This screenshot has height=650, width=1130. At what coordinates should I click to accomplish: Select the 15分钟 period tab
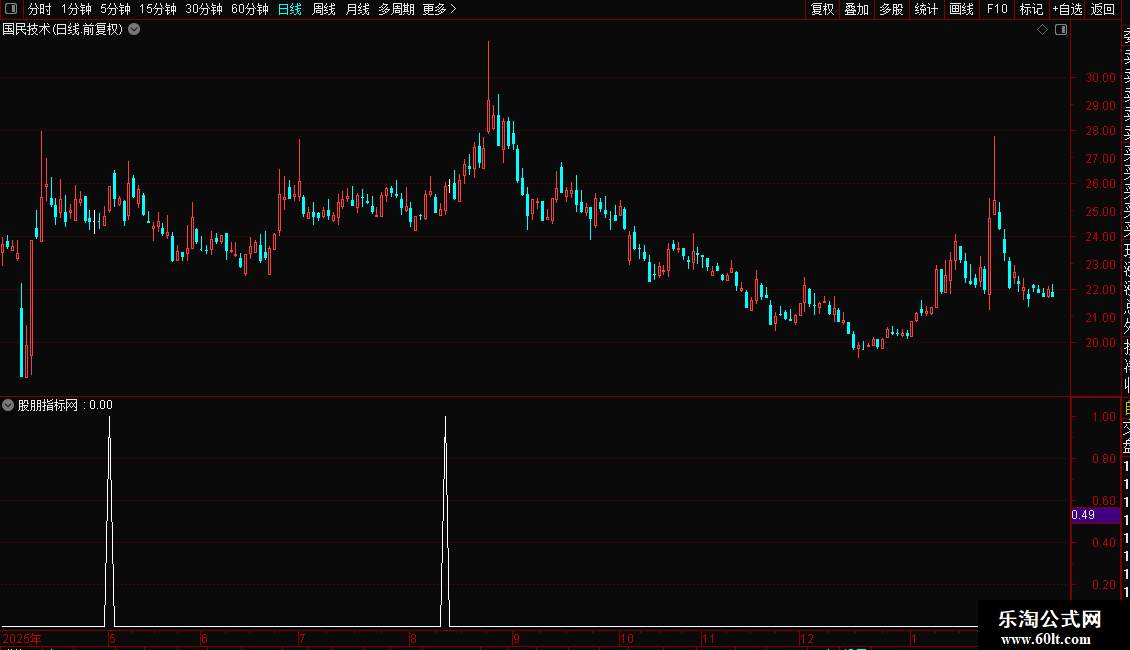(158, 9)
